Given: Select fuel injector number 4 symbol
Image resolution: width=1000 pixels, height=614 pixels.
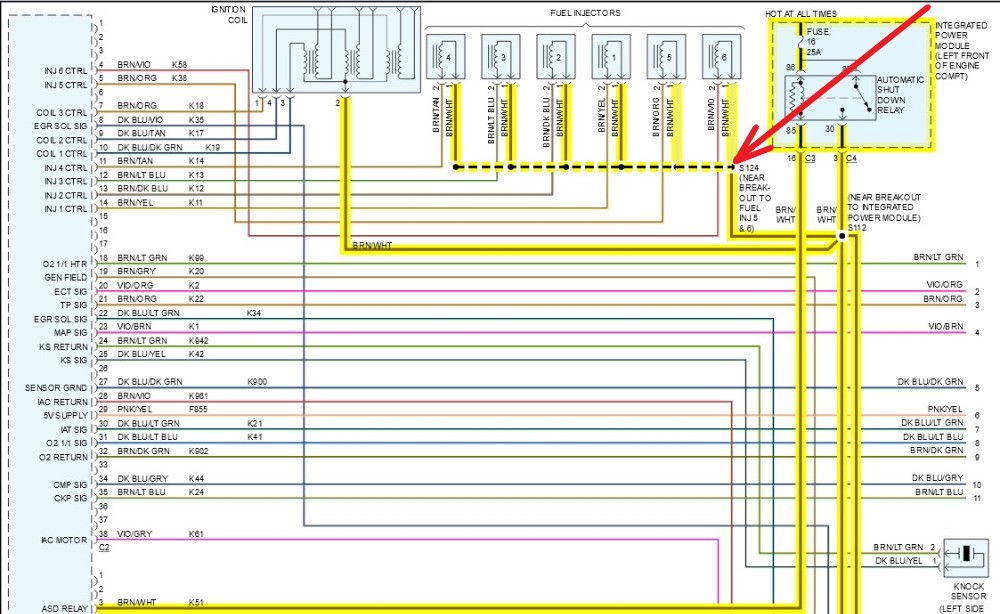Looking at the screenshot, I should (446, 58).
